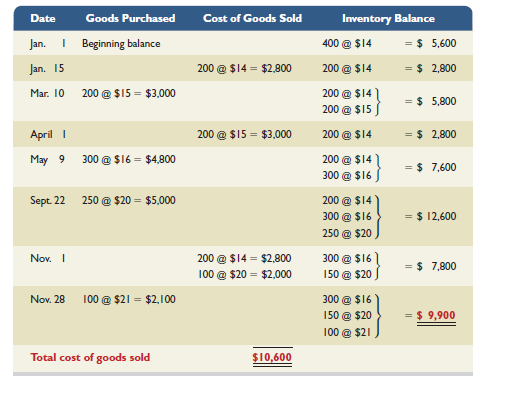Screen dimensions: 508x394
Task: Select the Jan. 15 date cell
Action: click(47, 69)
